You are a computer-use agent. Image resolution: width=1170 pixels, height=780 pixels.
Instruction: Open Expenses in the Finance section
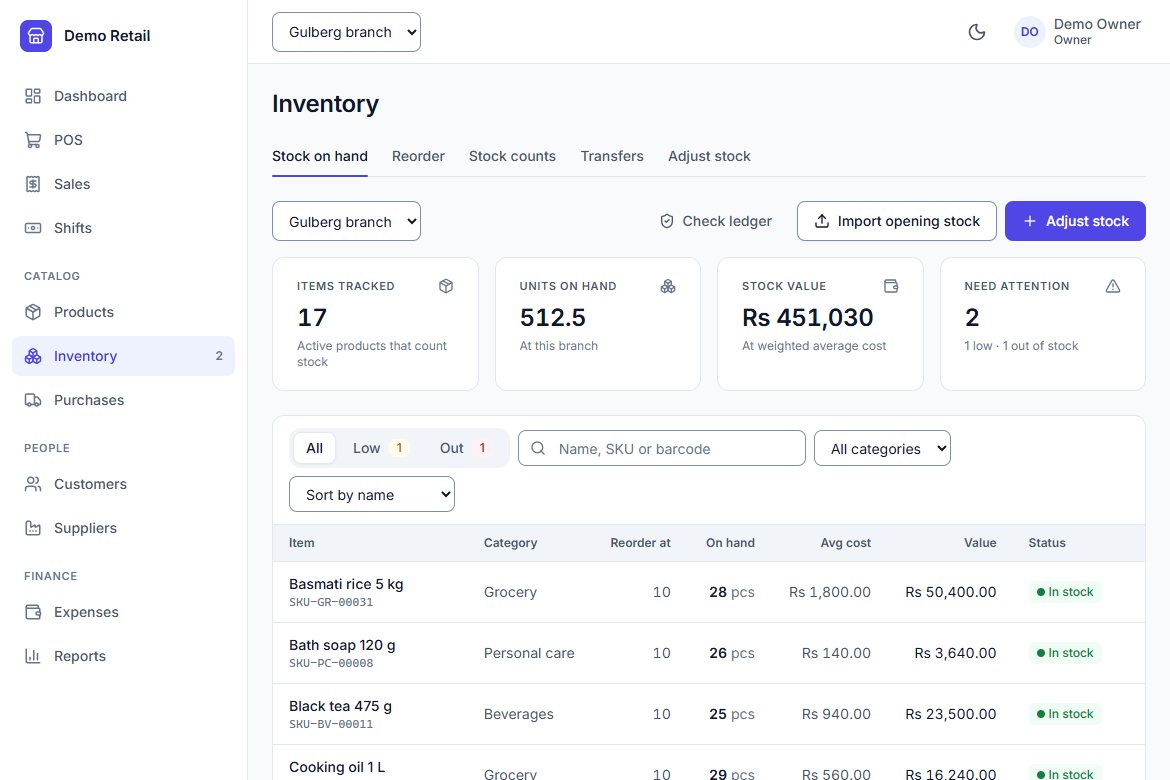coord(123,612)
